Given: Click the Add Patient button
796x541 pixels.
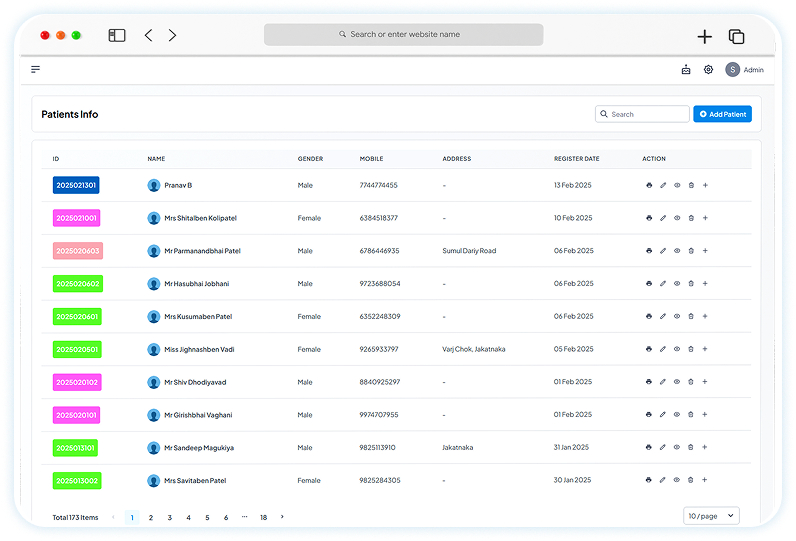Looking at the screenshot, I should pos(722,114).
